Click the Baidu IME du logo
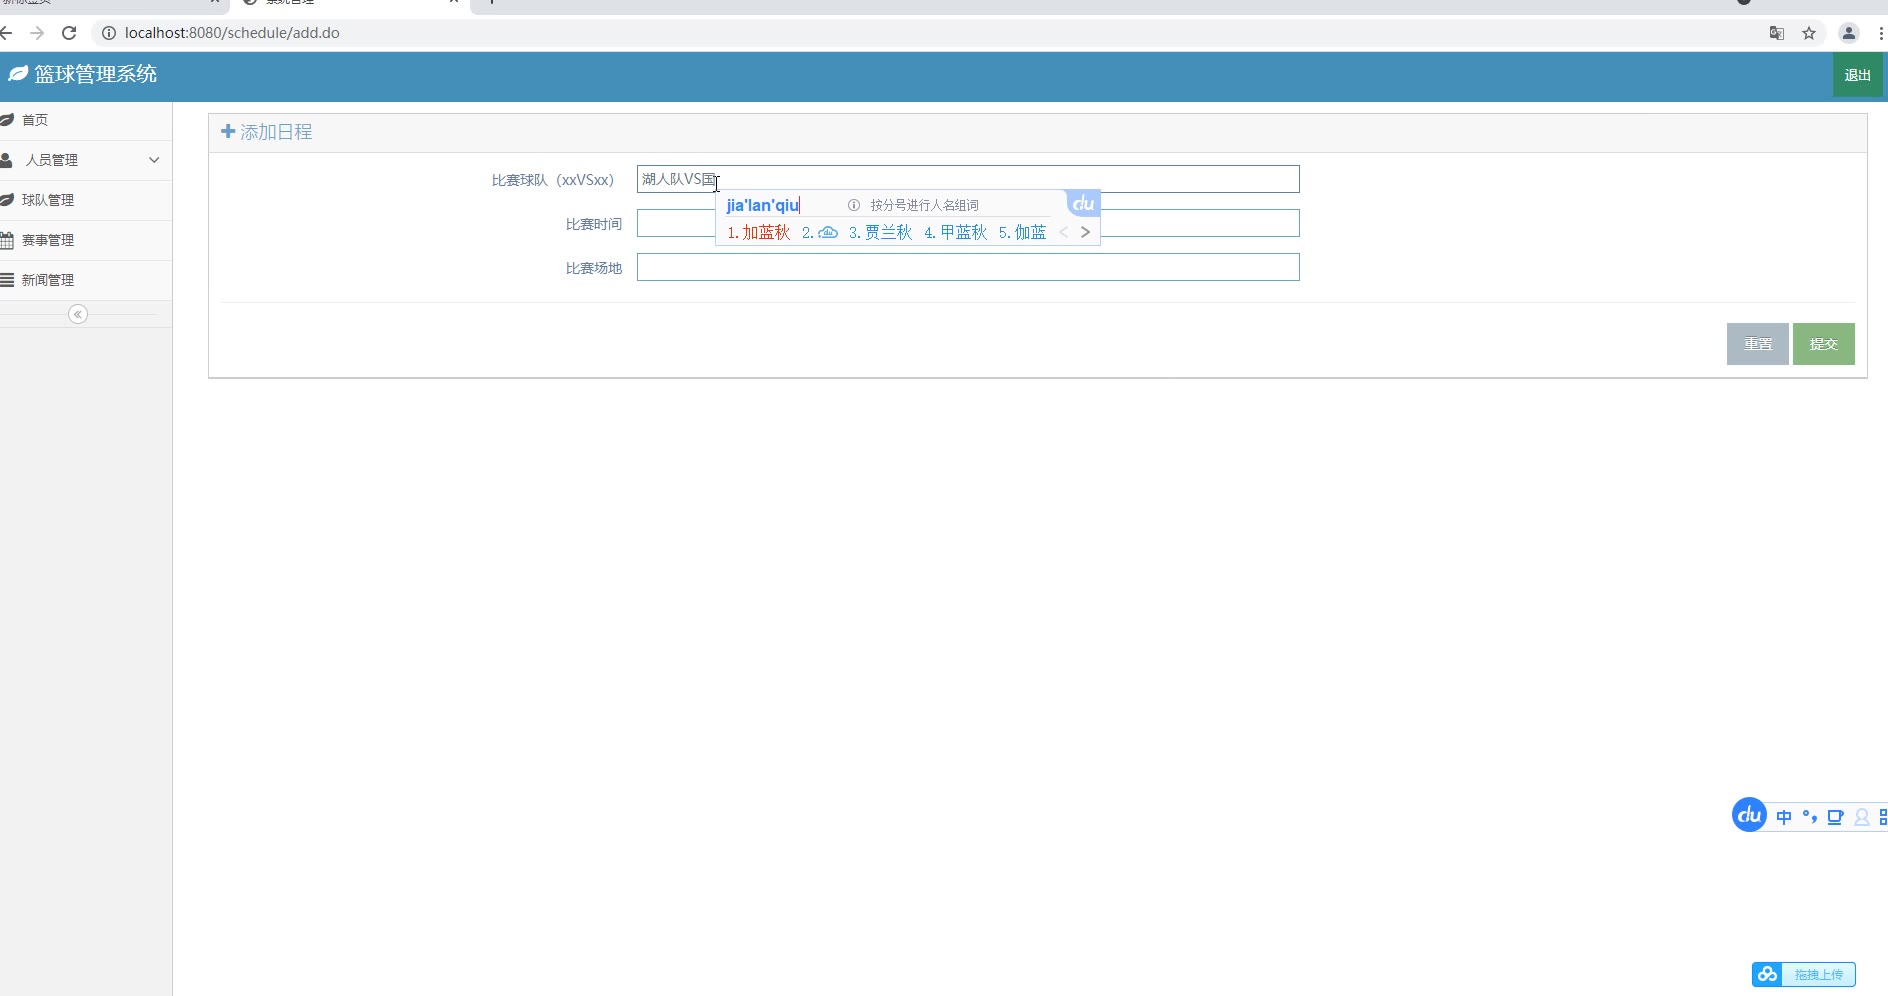Image resolution: width=1888 pixels, height=996 pixels. 1749,815
